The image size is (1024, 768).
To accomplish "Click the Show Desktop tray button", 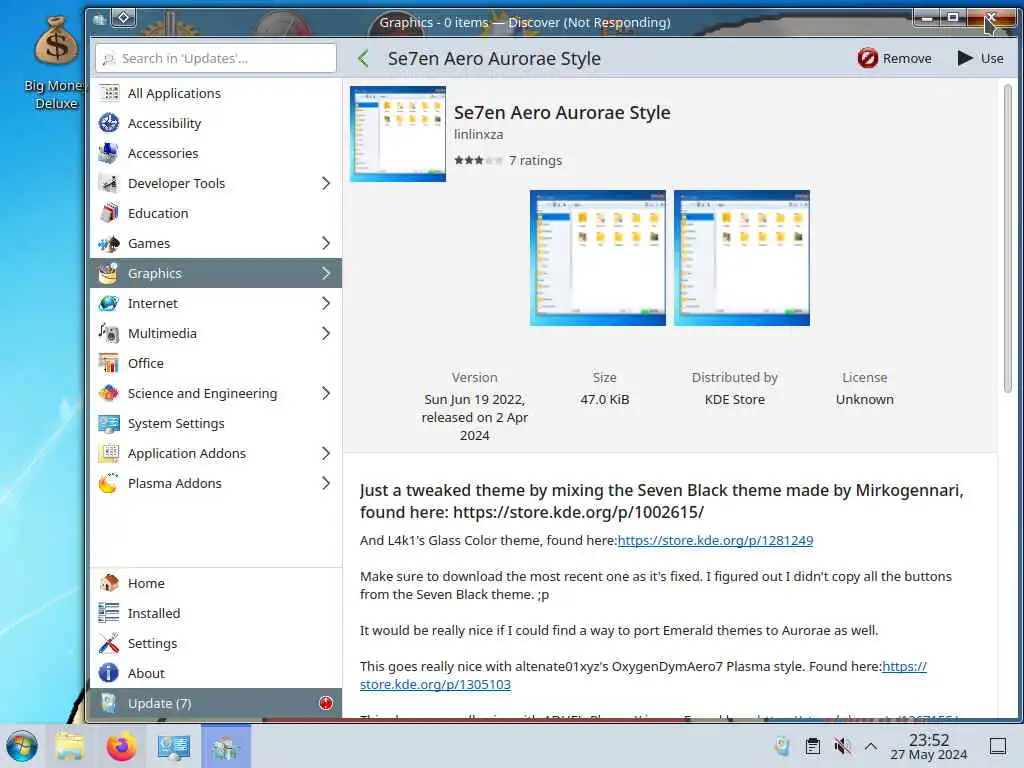I will coord(998,746).
